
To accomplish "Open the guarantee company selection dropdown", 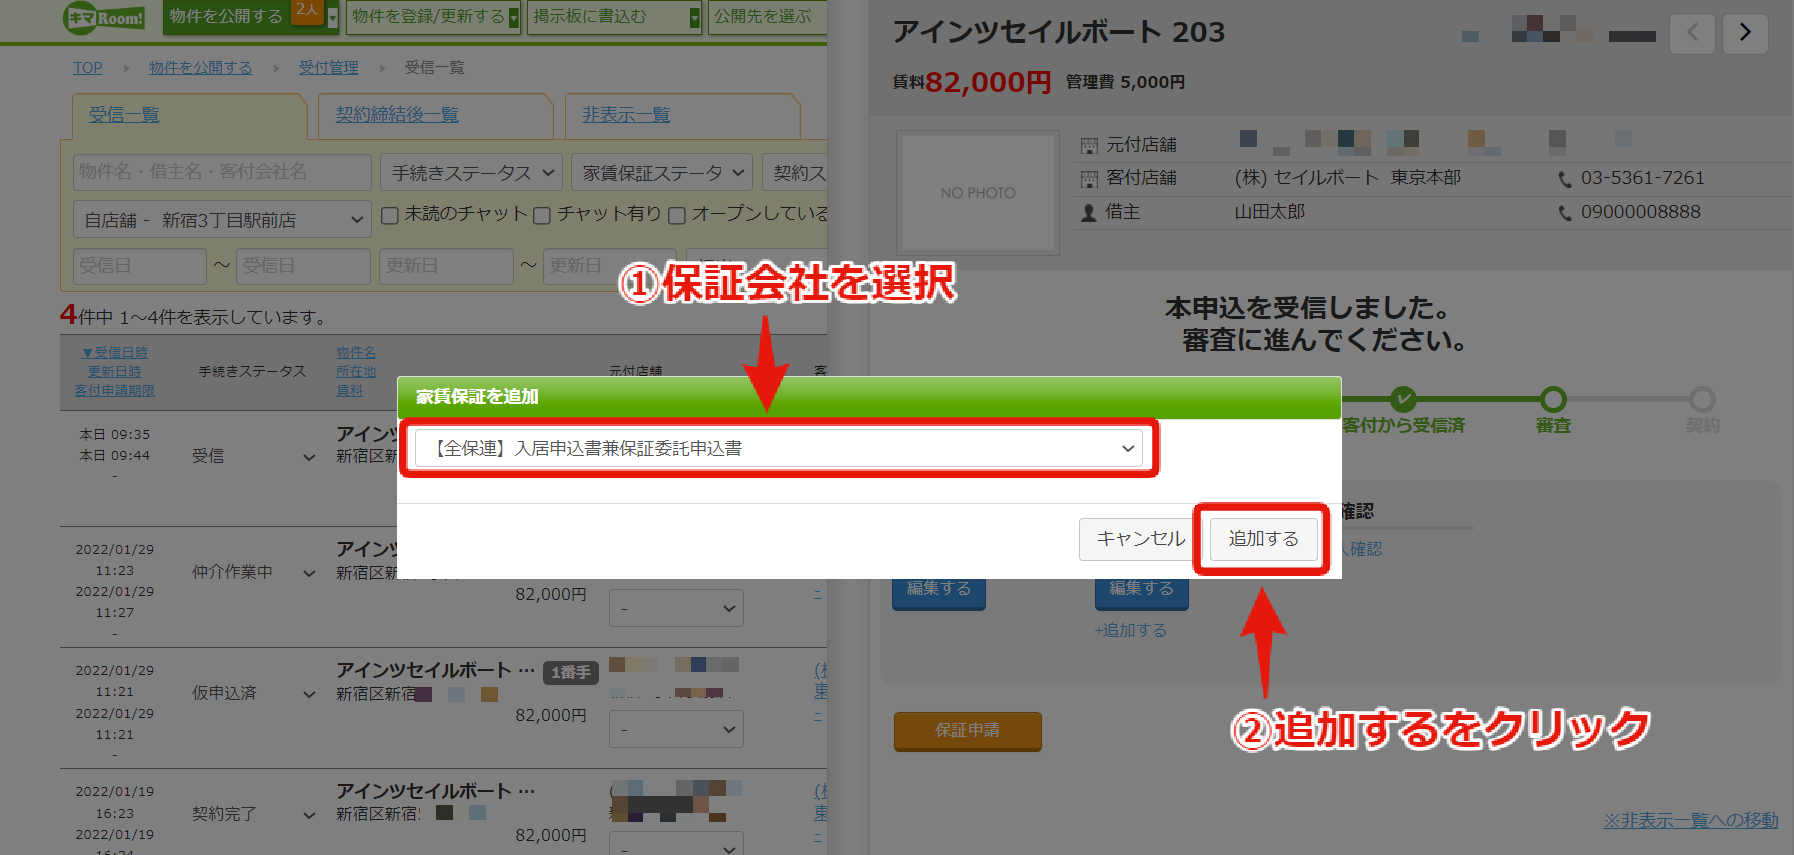I will point(779,449).
